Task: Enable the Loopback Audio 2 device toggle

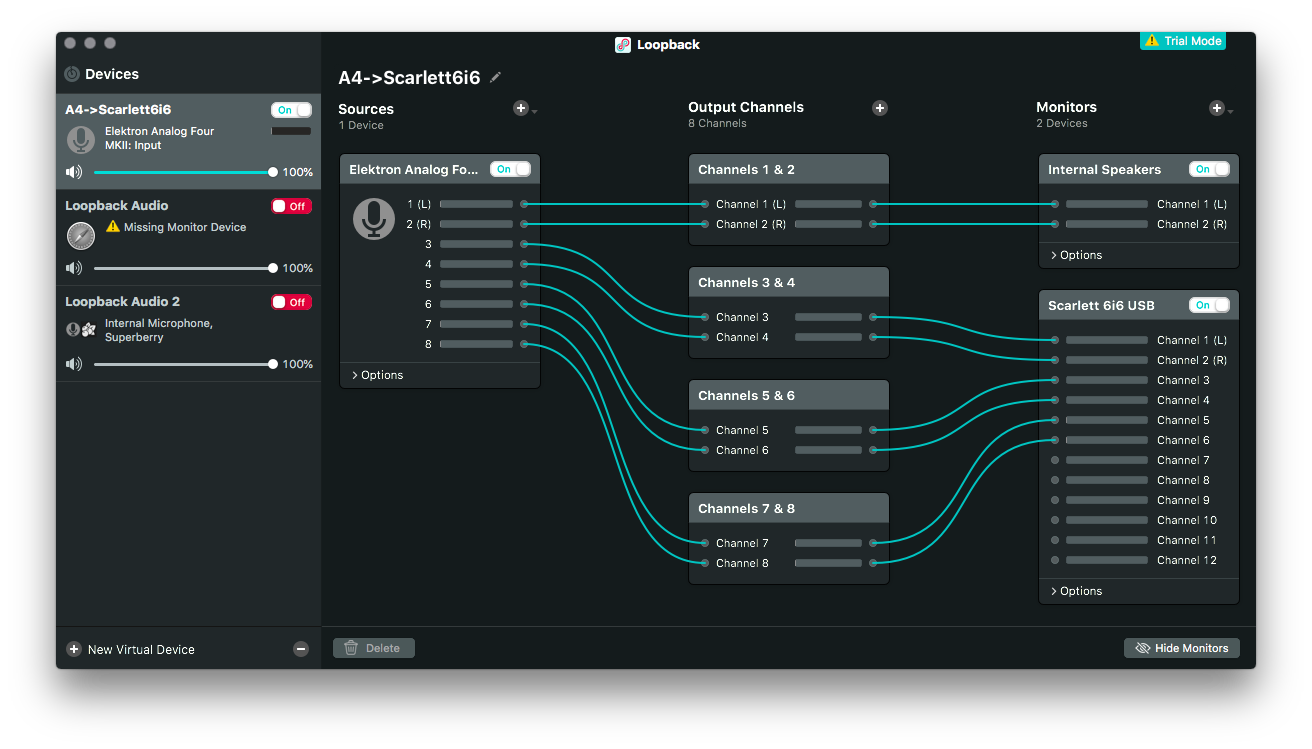Action: click(x=291, y=302)
